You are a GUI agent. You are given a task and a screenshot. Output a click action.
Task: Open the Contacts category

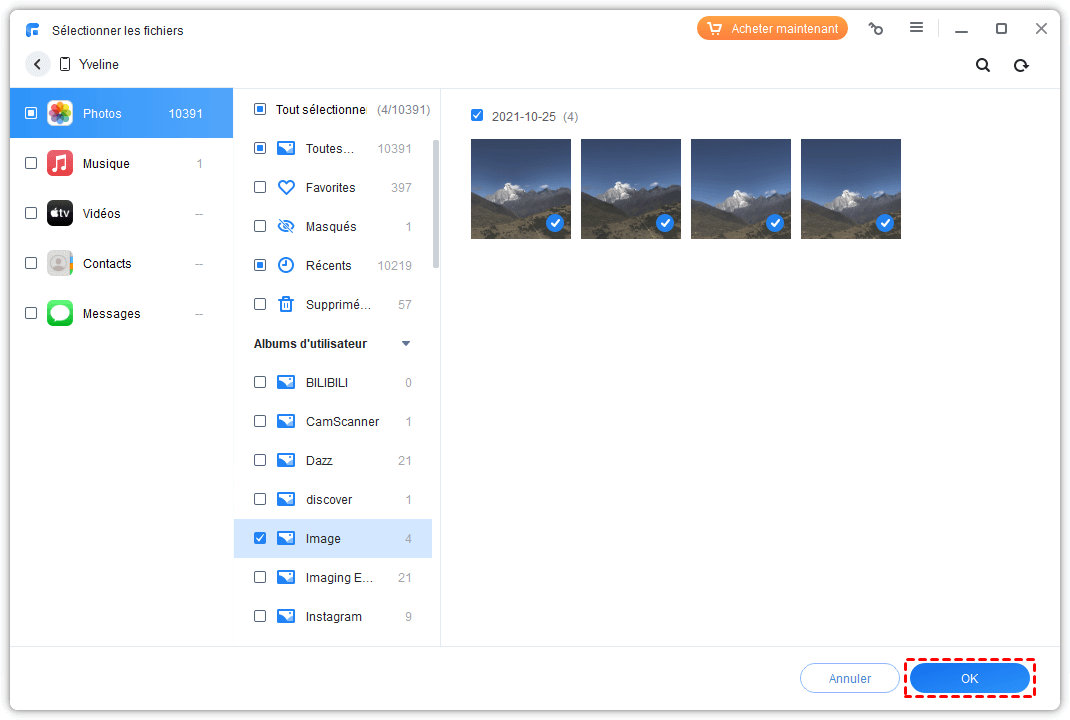click(107, 263)
